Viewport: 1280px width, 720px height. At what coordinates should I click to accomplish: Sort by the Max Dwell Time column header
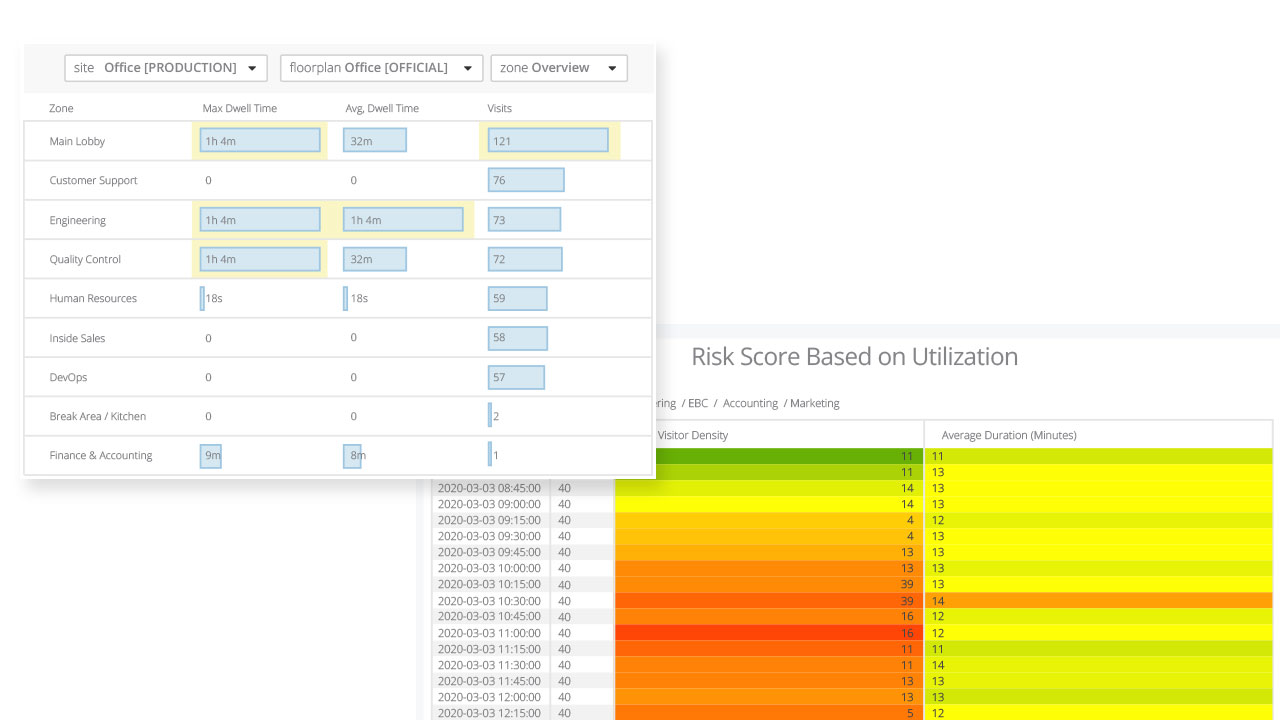[x=239, y=108]
